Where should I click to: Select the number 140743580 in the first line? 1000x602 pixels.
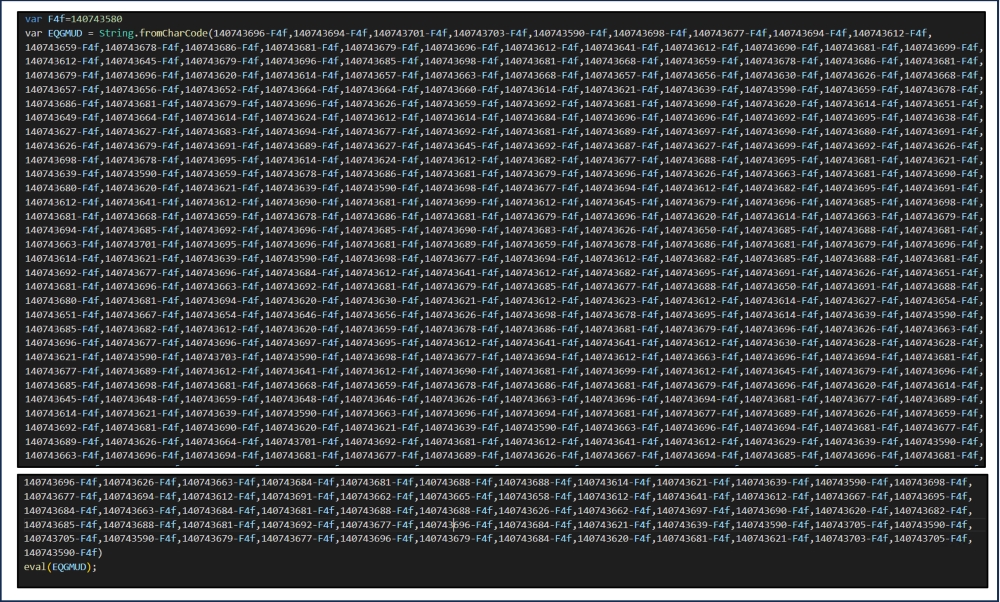(x=96, y=19)
